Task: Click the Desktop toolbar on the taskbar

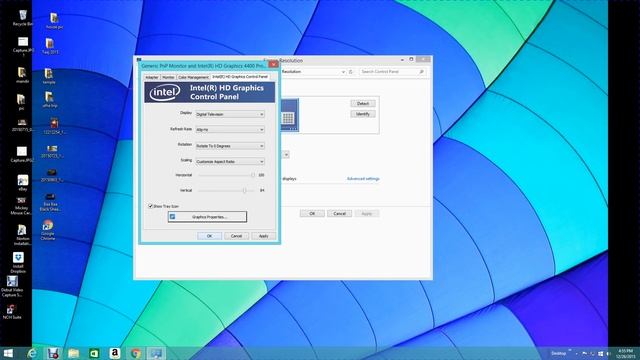Action: [559, 353]
